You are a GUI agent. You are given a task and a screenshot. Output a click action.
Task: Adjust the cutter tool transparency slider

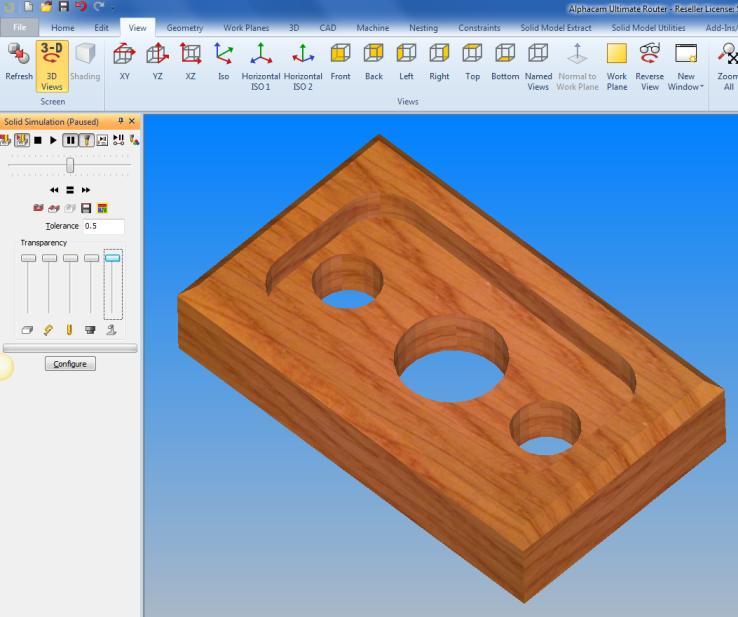click(70, 258)
